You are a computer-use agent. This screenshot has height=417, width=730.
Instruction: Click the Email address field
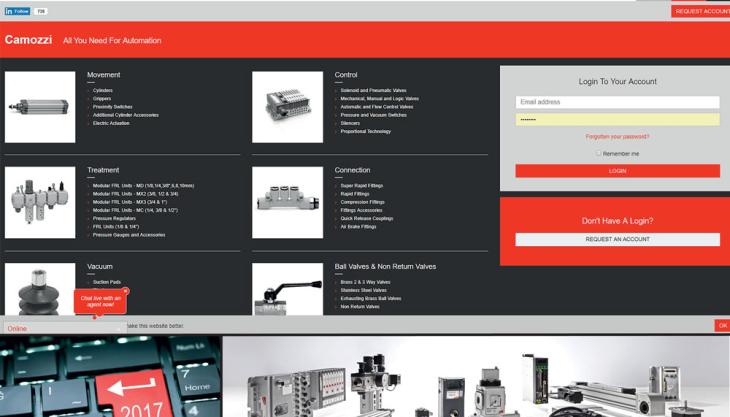pyautogui.click(x=617, y=102)
